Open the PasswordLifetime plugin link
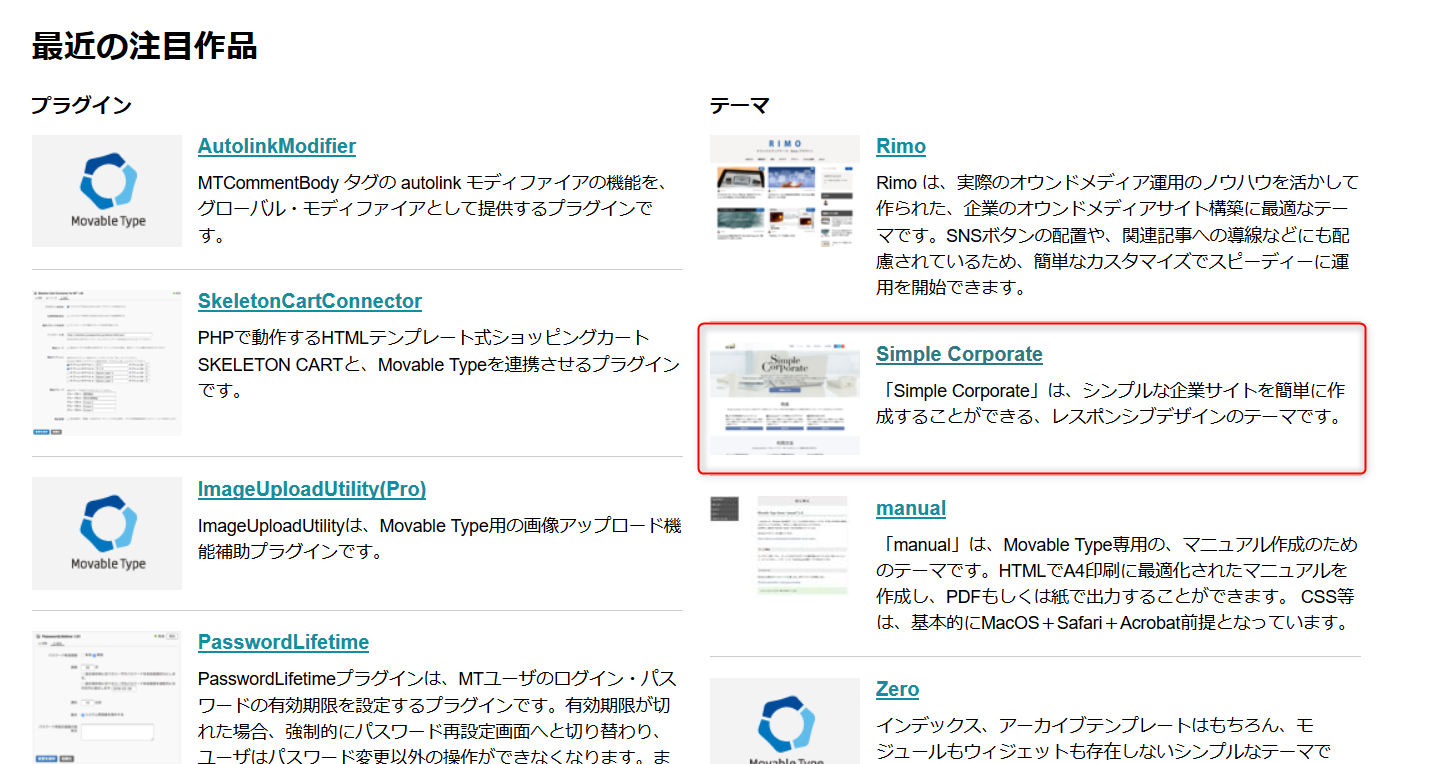 point(283,642)
